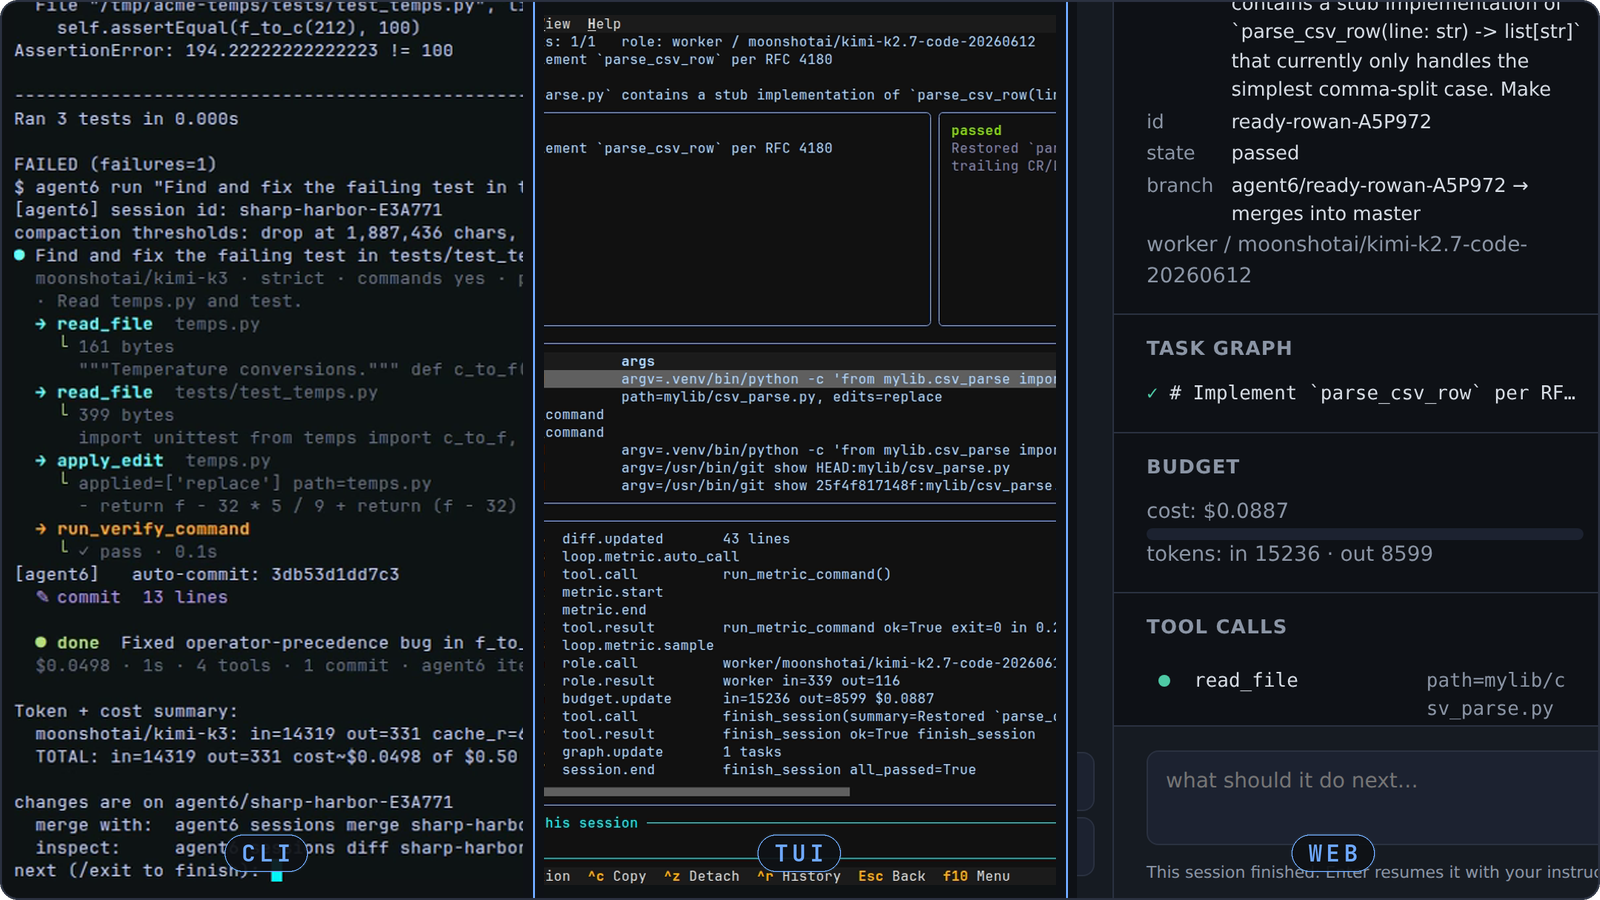This screenshot has width=1600, height=900.
Task: Click the 'BUDGET' section heading
Action: pyautogui.click(x=1193, y=467)
